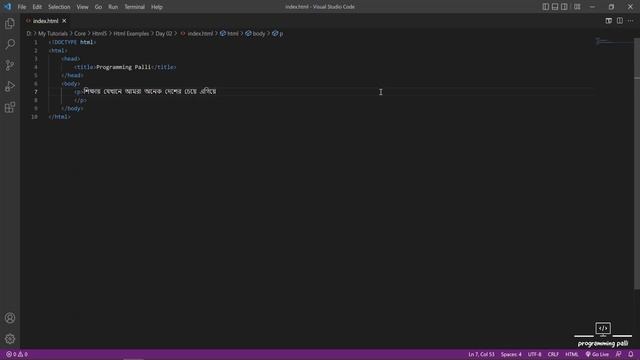
Task: Open the Source Control view icon
Action: (10, 65)
